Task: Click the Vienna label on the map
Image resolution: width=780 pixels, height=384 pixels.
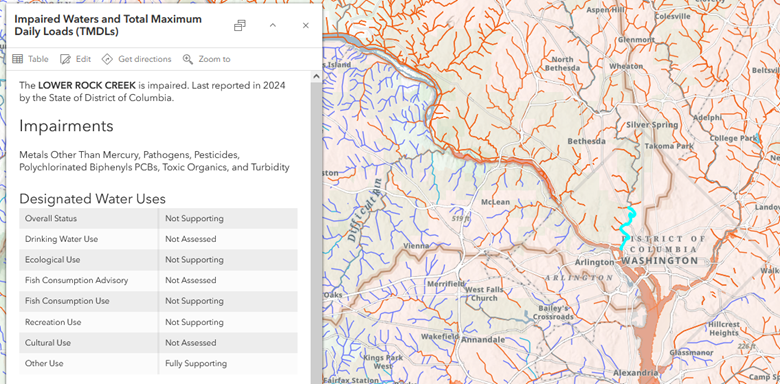Action: coord(417,246)
